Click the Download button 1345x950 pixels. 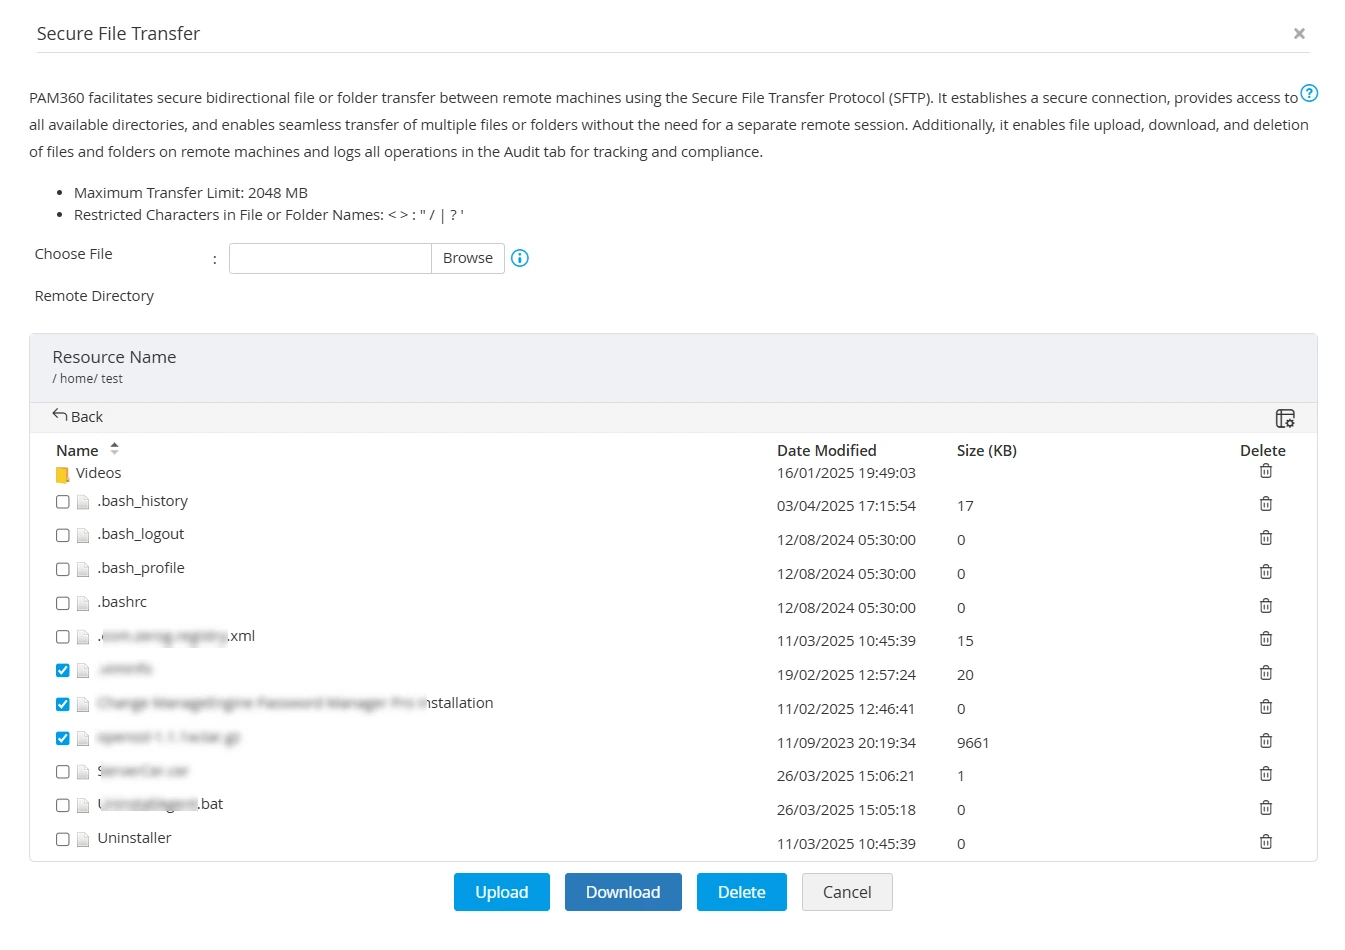click(623, 892)
